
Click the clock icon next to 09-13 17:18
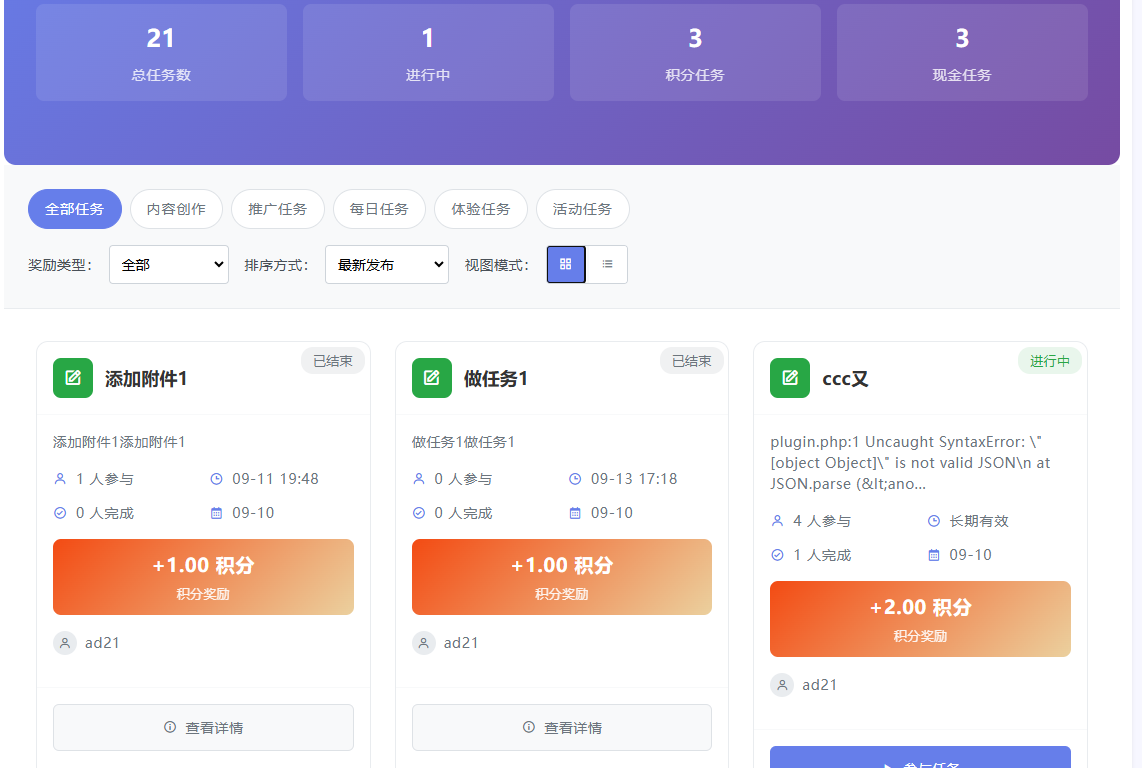[x=576, y=478]
